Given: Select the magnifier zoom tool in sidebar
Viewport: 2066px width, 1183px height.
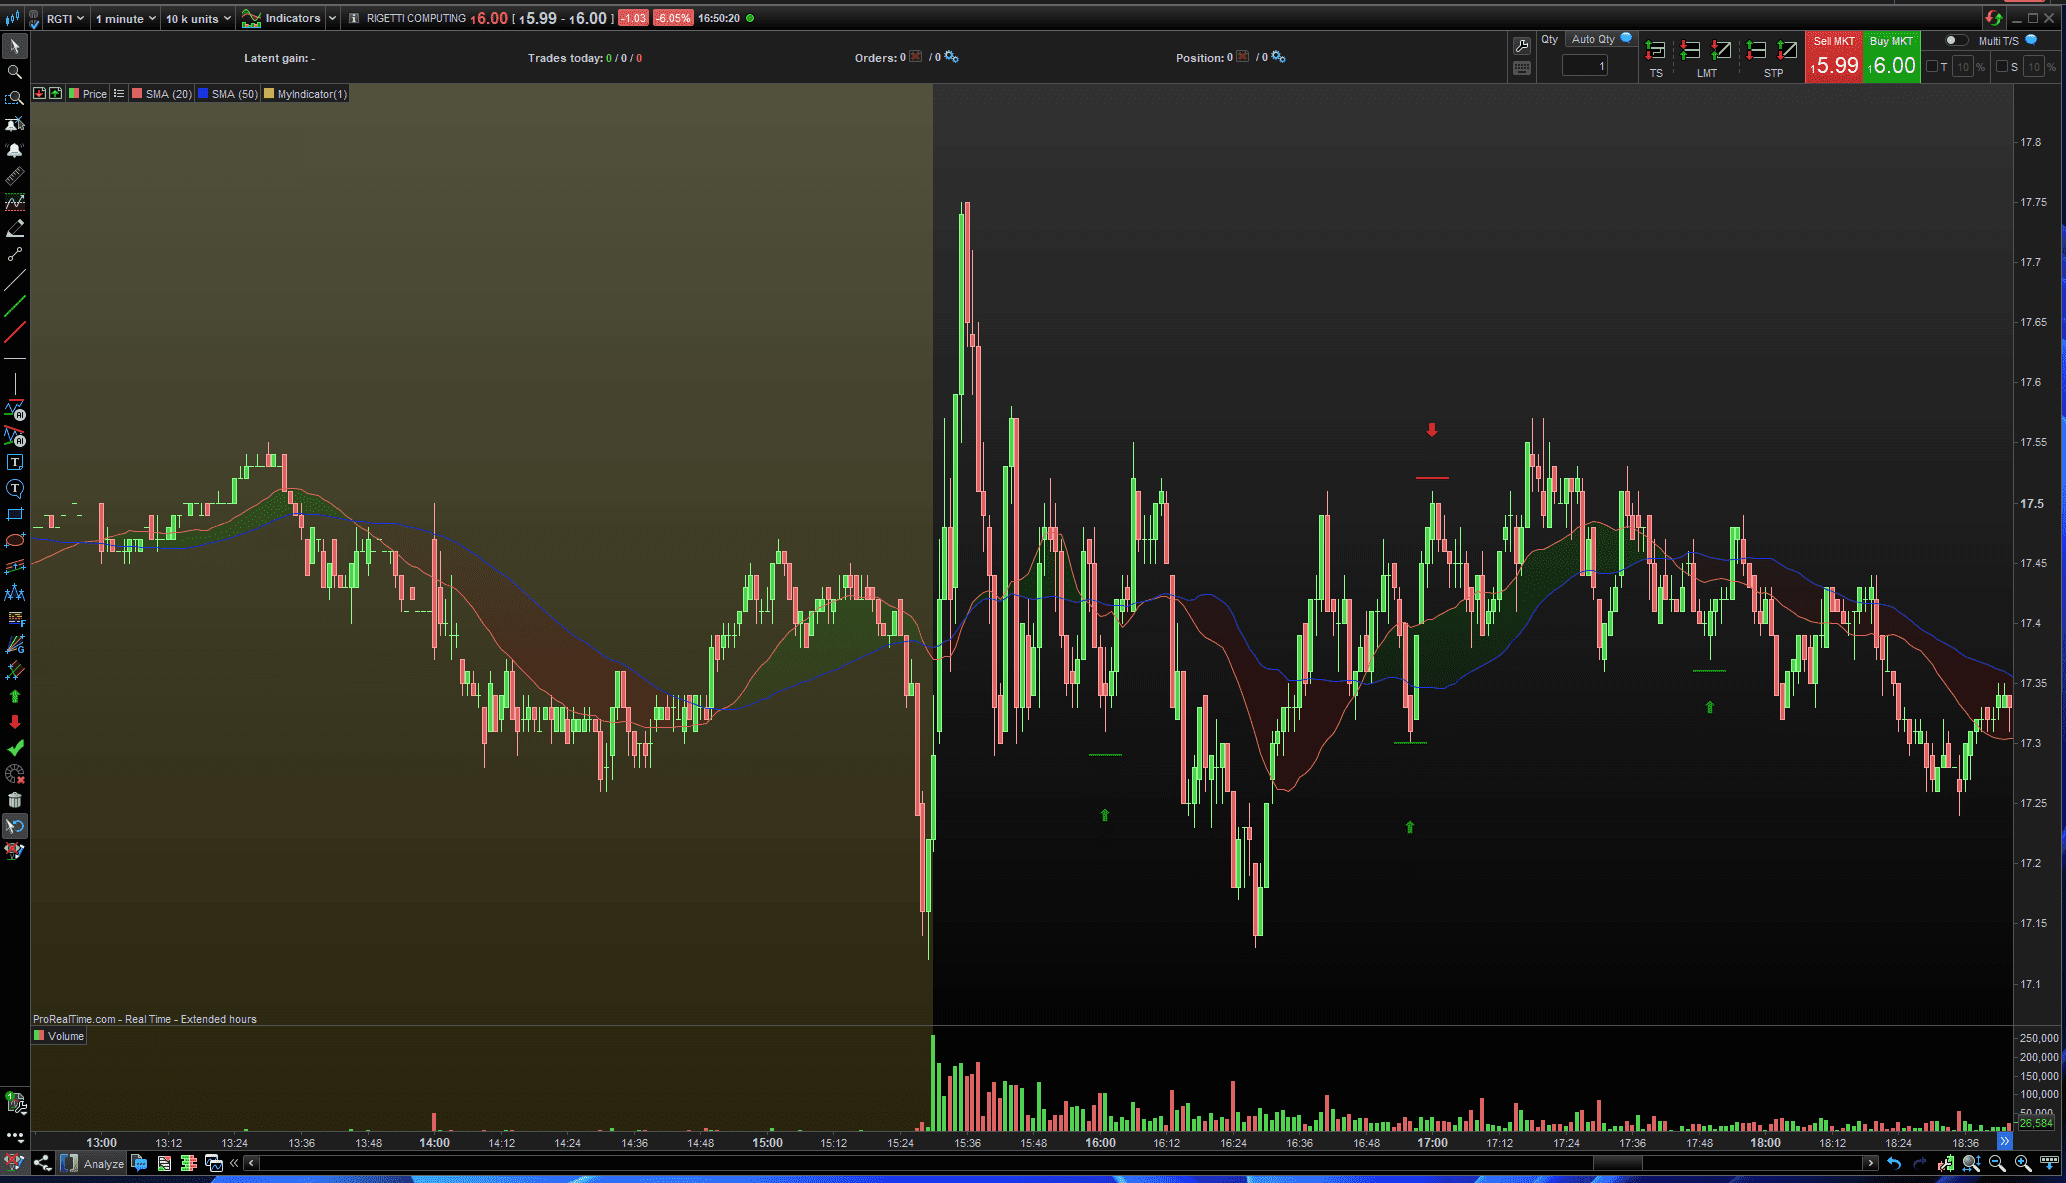Looking at the screenshot, I should coord(14,72).
